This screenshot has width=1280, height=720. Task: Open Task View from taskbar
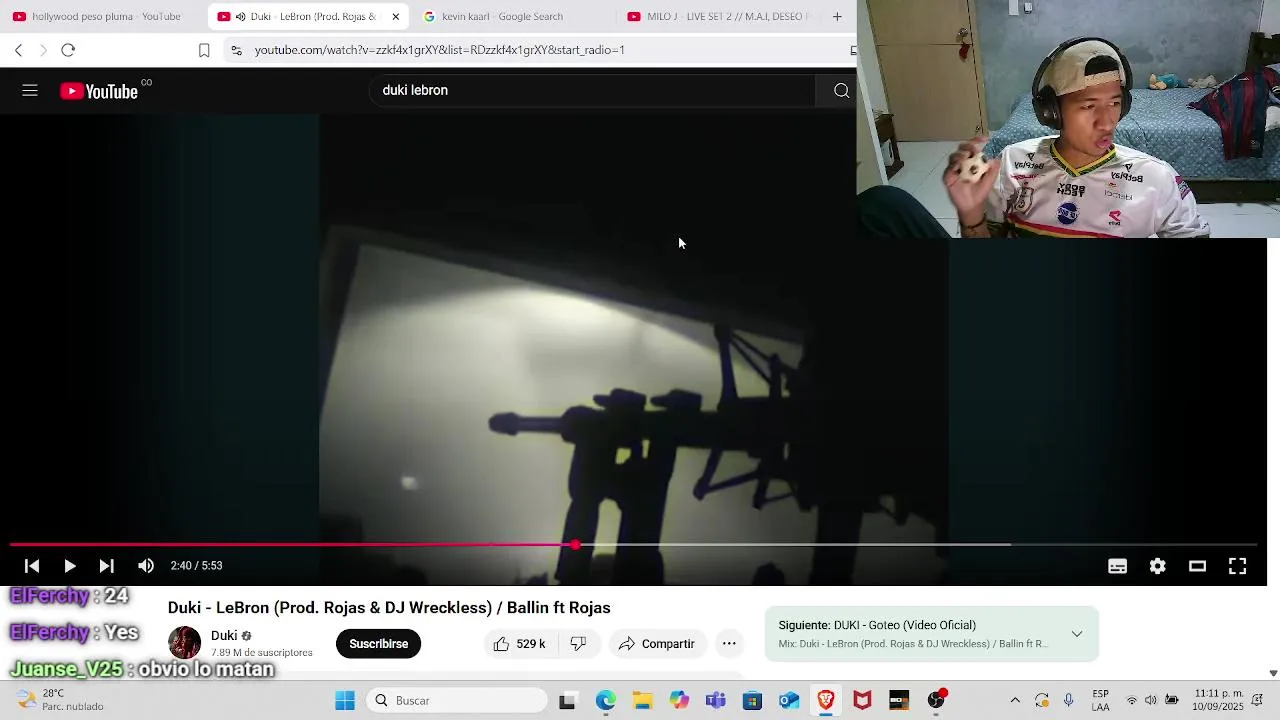click(567, 701)
